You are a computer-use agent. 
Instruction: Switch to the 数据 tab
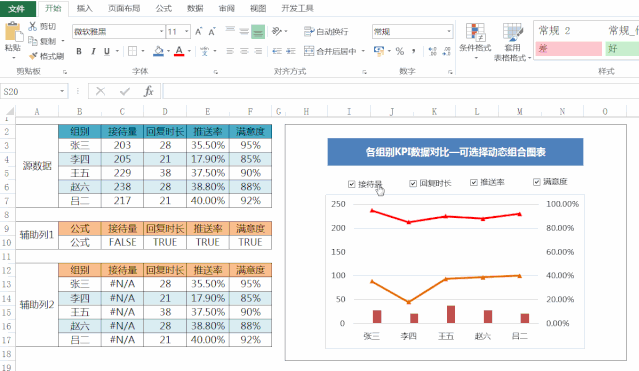195,9
